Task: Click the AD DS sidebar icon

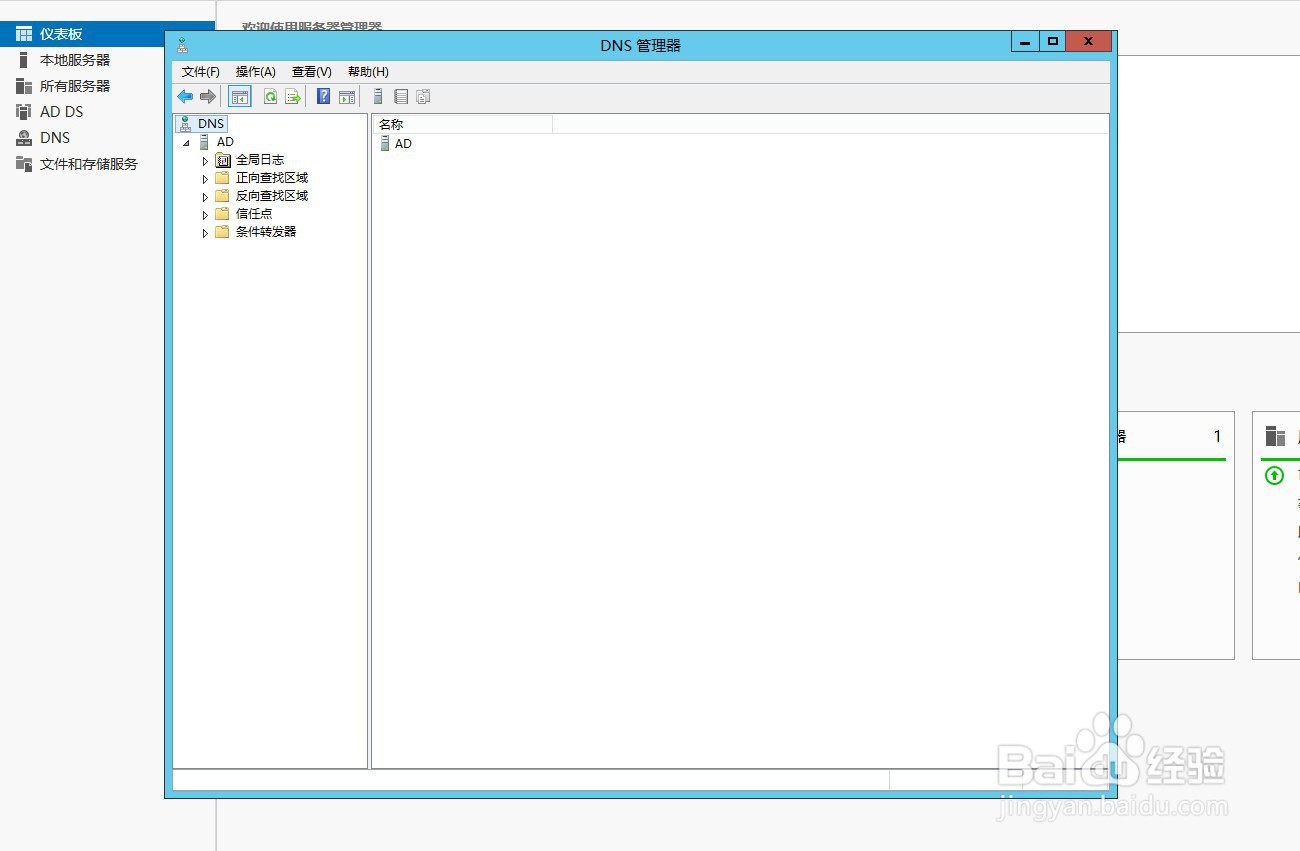Action: (x=24, y=112)
